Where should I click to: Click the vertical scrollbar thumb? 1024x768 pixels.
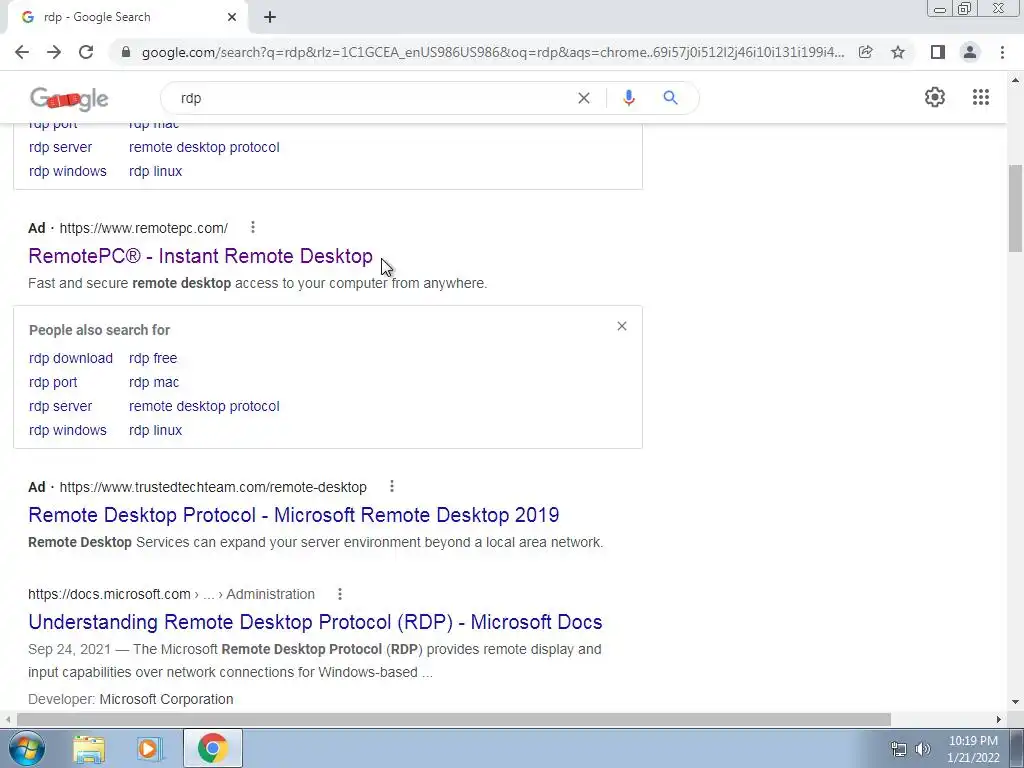click(x=1015, y=208)
